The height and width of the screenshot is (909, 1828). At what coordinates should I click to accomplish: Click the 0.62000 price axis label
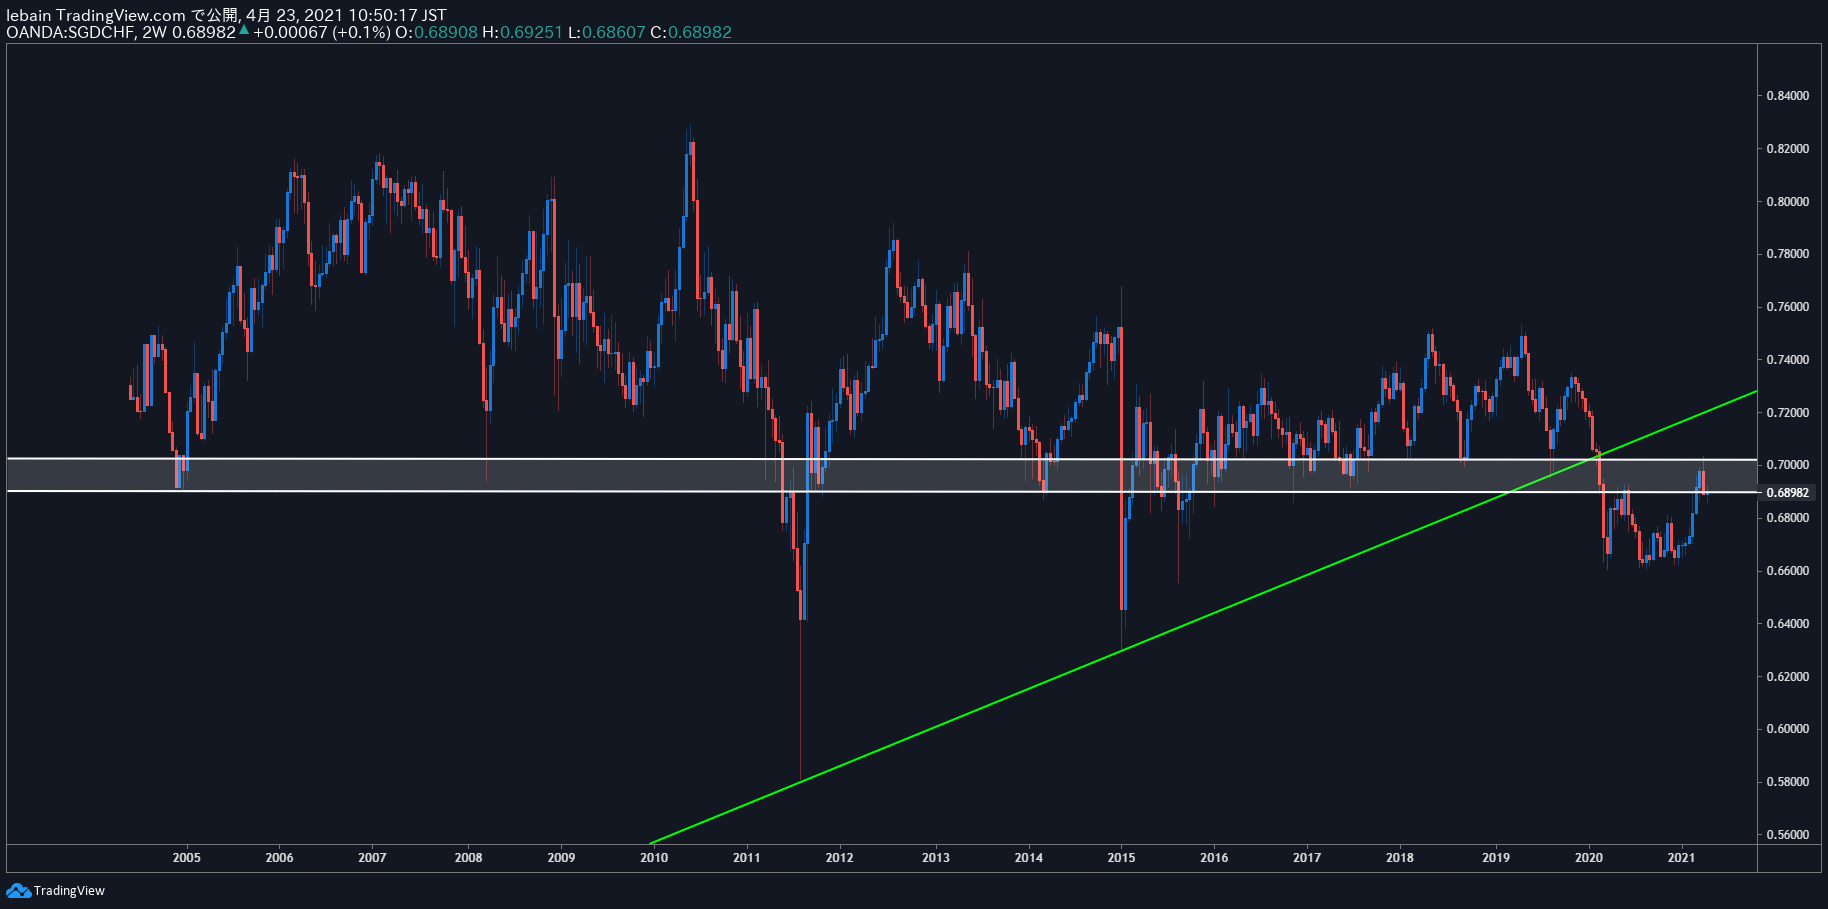coord(1788,677)
